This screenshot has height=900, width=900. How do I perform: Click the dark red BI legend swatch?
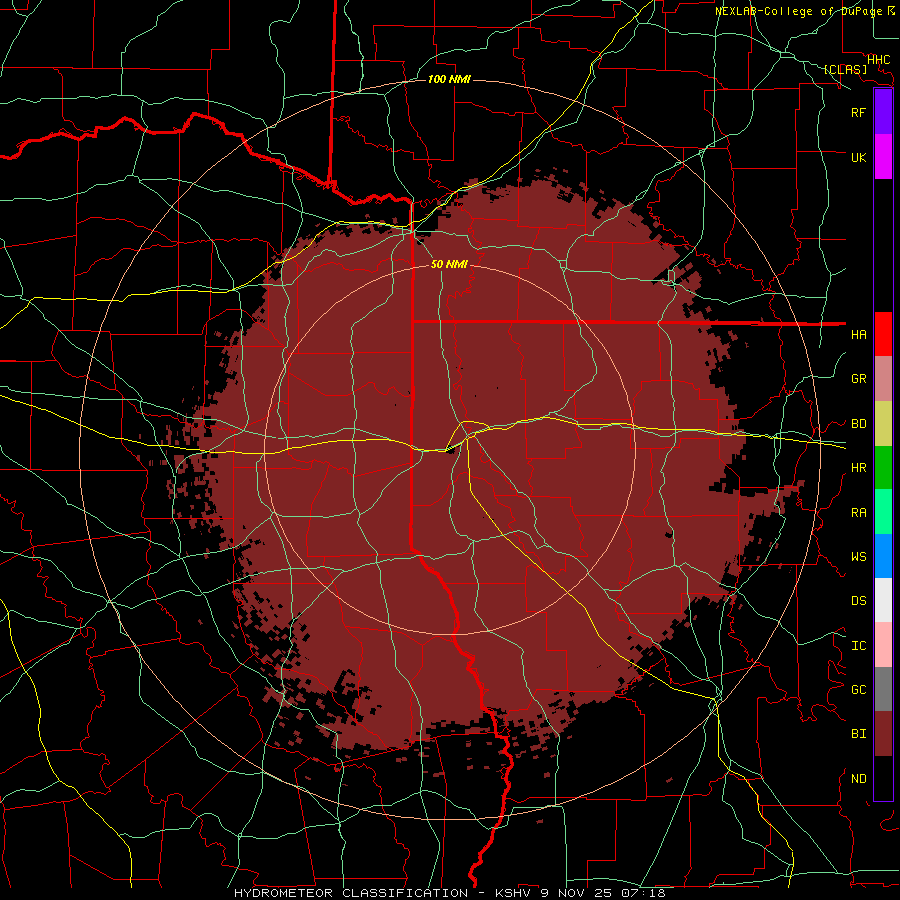coord(883,734)
